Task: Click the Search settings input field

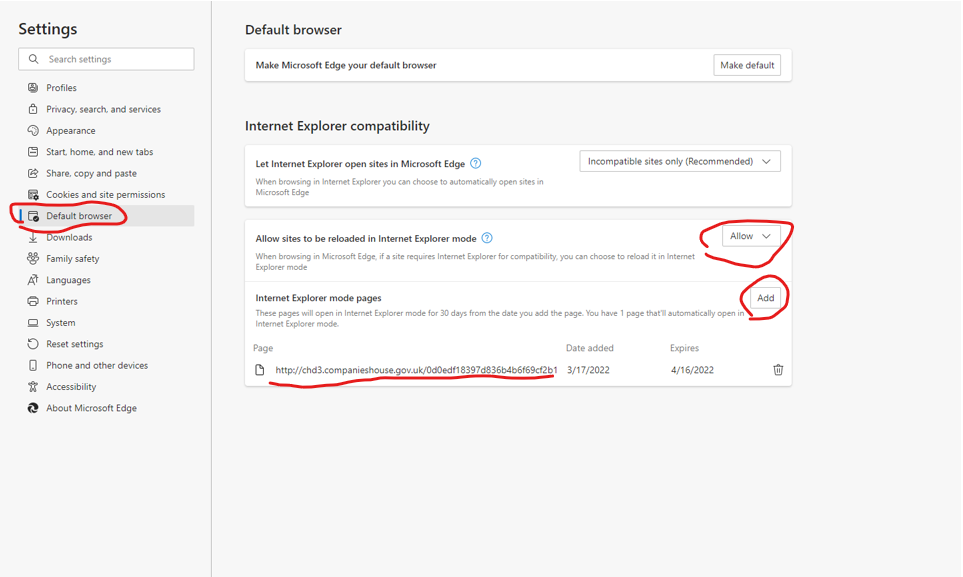Action: 106,59
